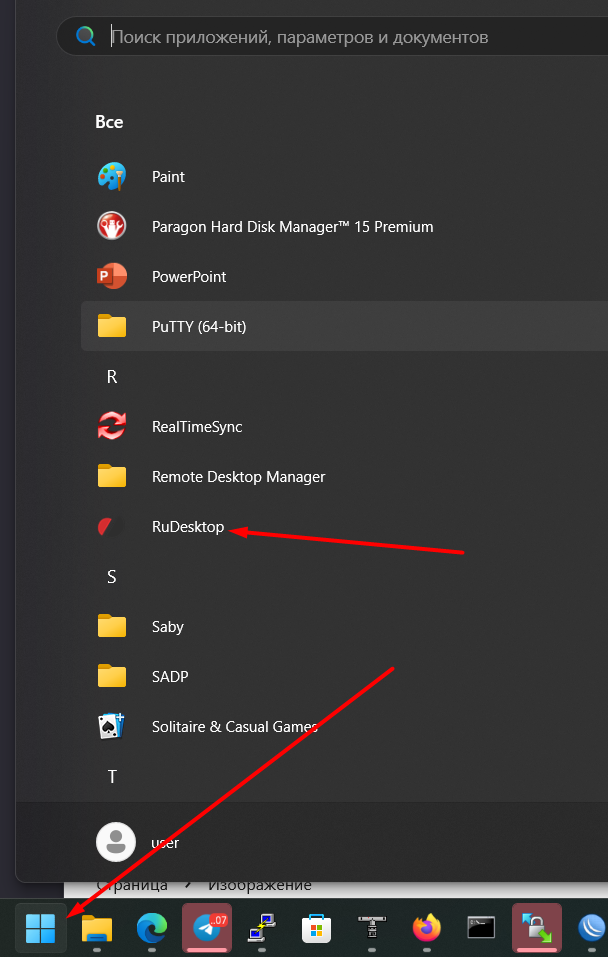The width and height of the screenshot is (608, 957).
Task: Open Solitaire & Casual Games
Action: [234, 727]
